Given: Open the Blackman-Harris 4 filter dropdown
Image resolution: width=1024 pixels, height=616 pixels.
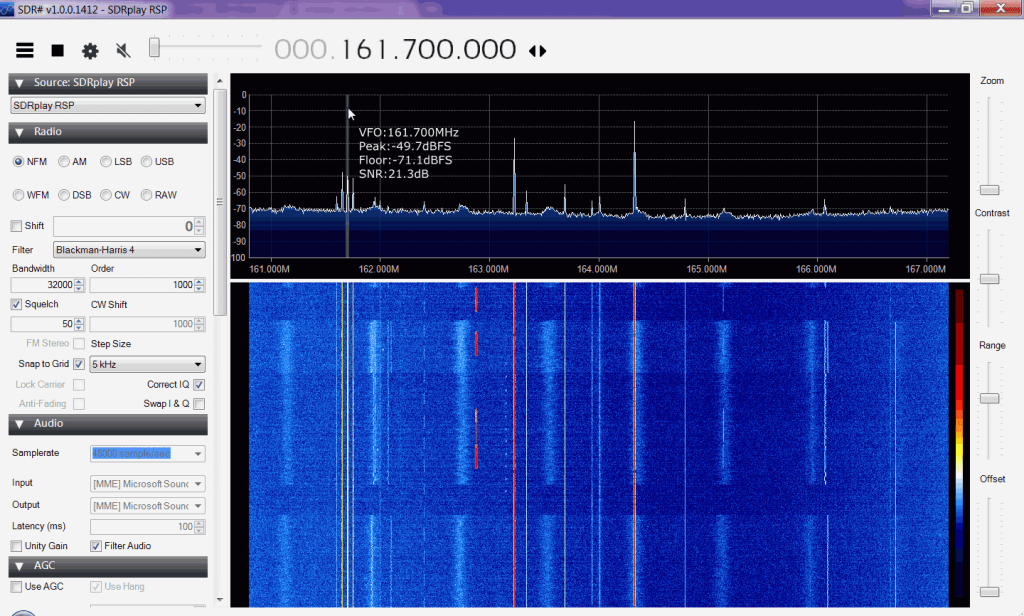Looking at the screenshot, I should coord(128,248).
